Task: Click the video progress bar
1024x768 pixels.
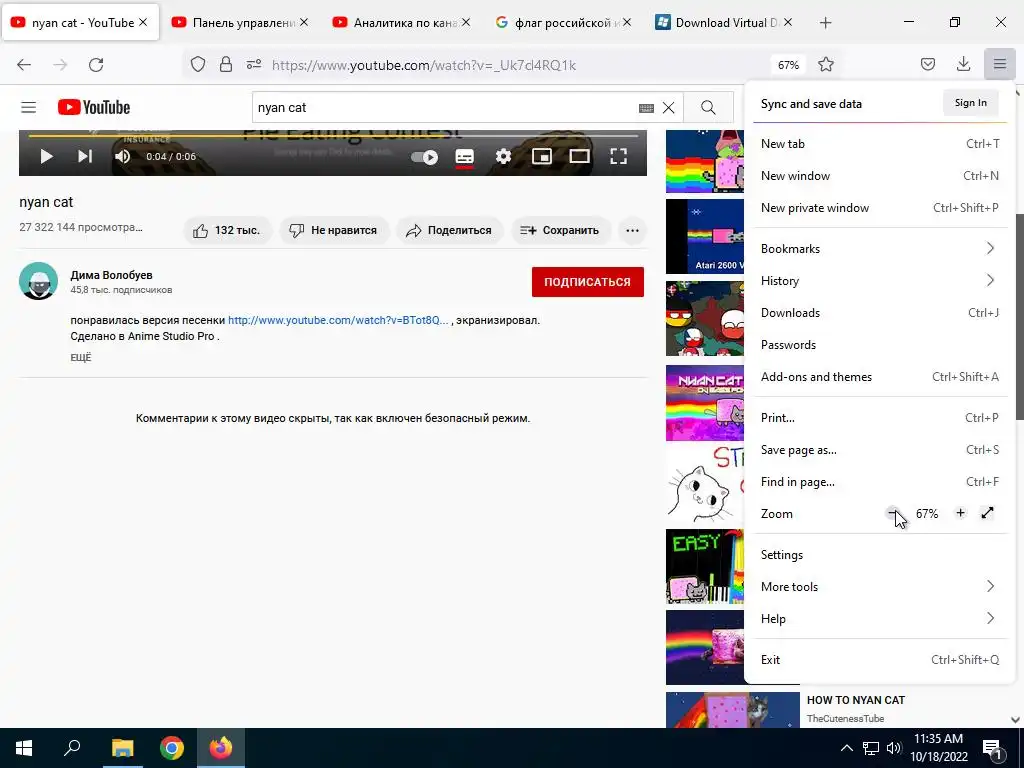Action: click(x=333, y=136)
